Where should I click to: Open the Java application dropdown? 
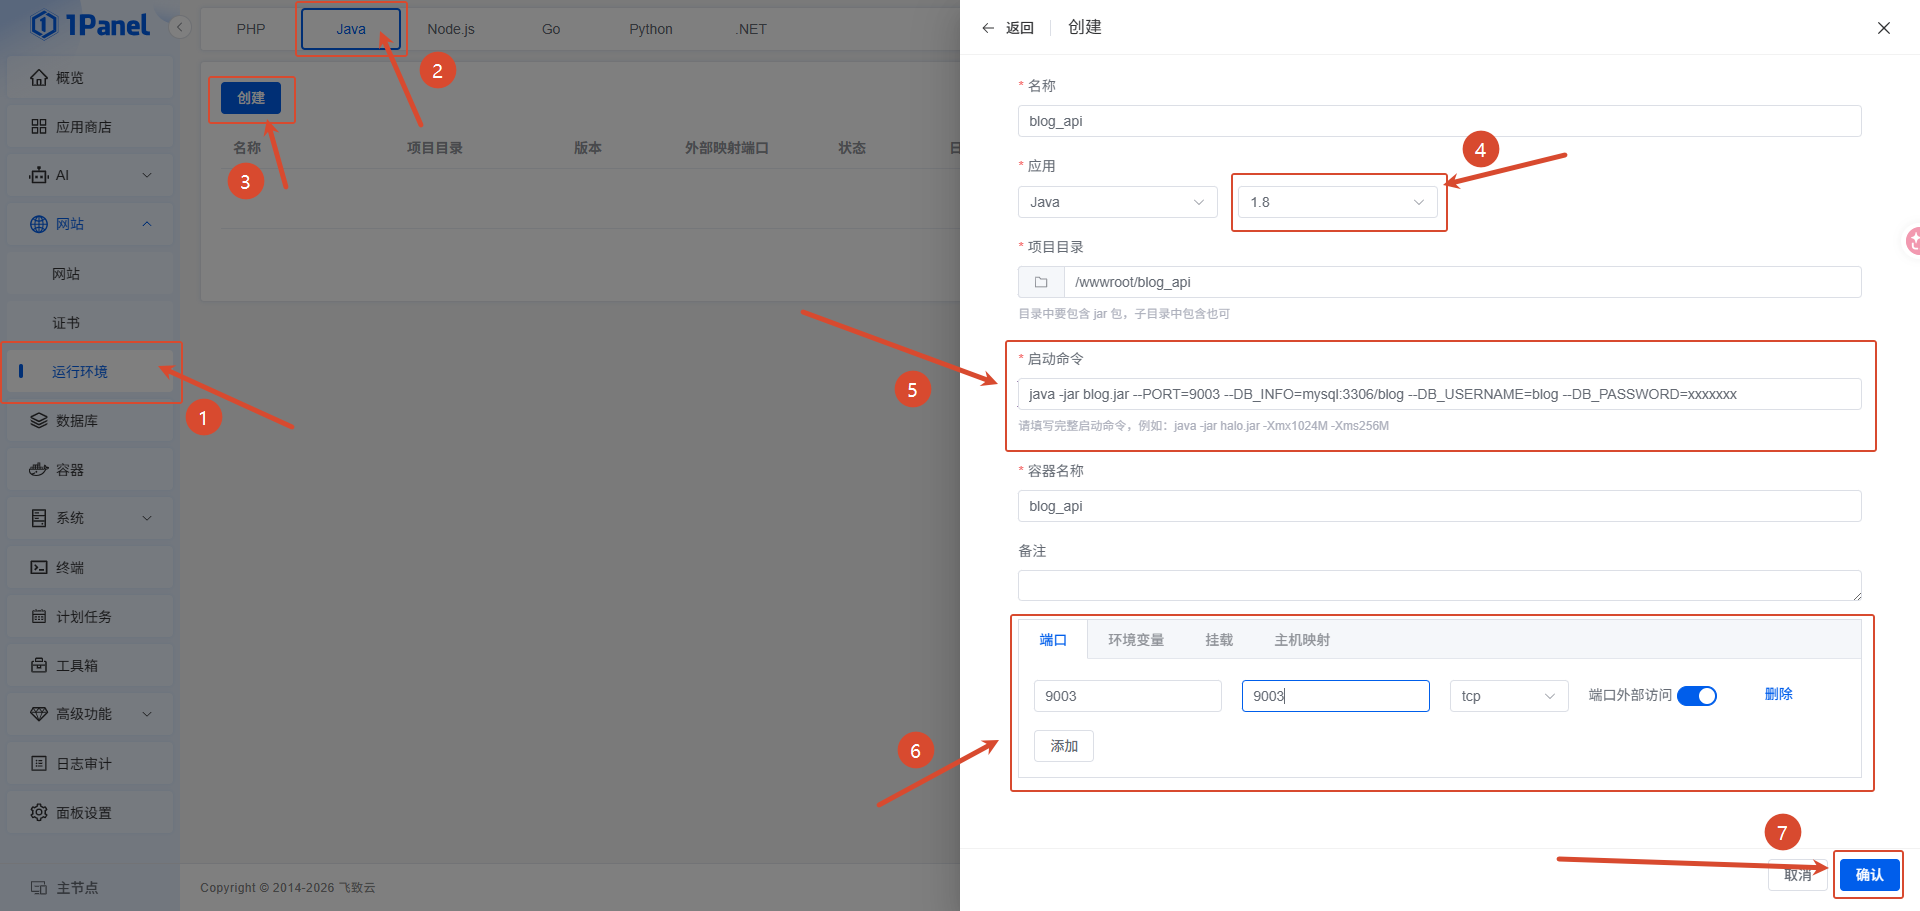[1118, 202]
